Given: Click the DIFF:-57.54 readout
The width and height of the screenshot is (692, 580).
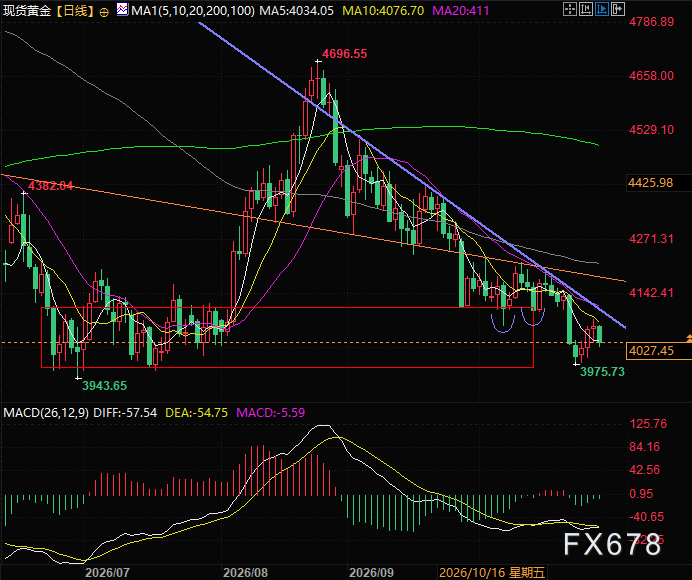Looking at the screenshot, I should pos(125,413).
